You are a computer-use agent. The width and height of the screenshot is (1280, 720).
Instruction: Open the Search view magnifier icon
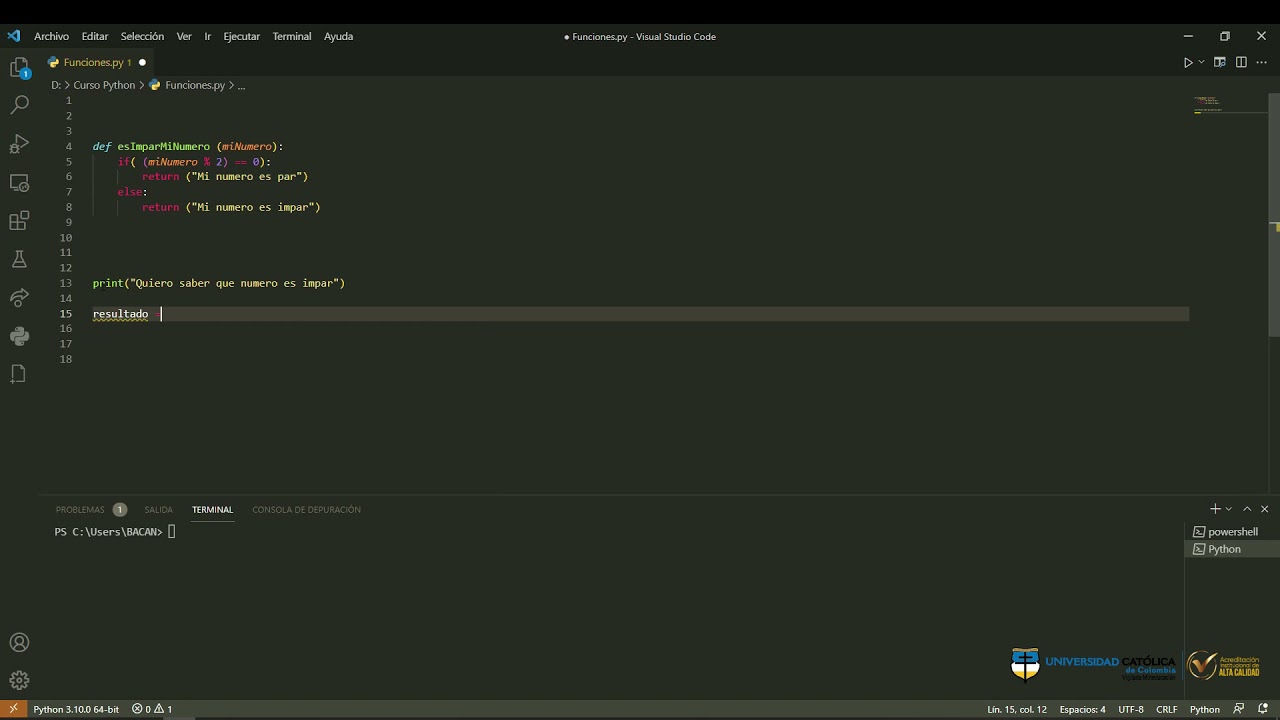pos(19,105)
